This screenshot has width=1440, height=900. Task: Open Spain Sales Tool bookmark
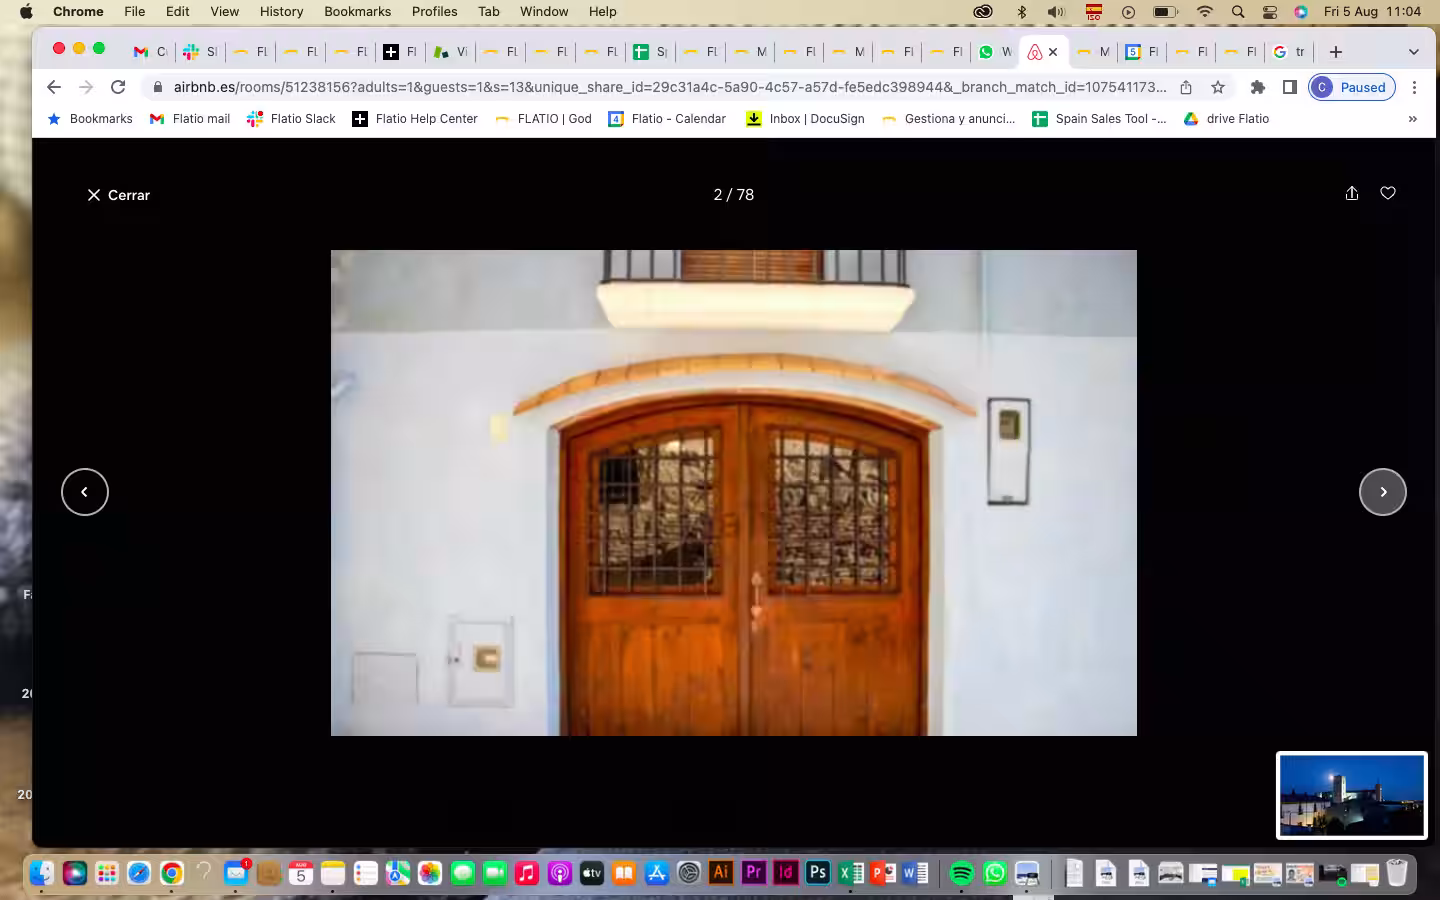(x=1099, y=119)
